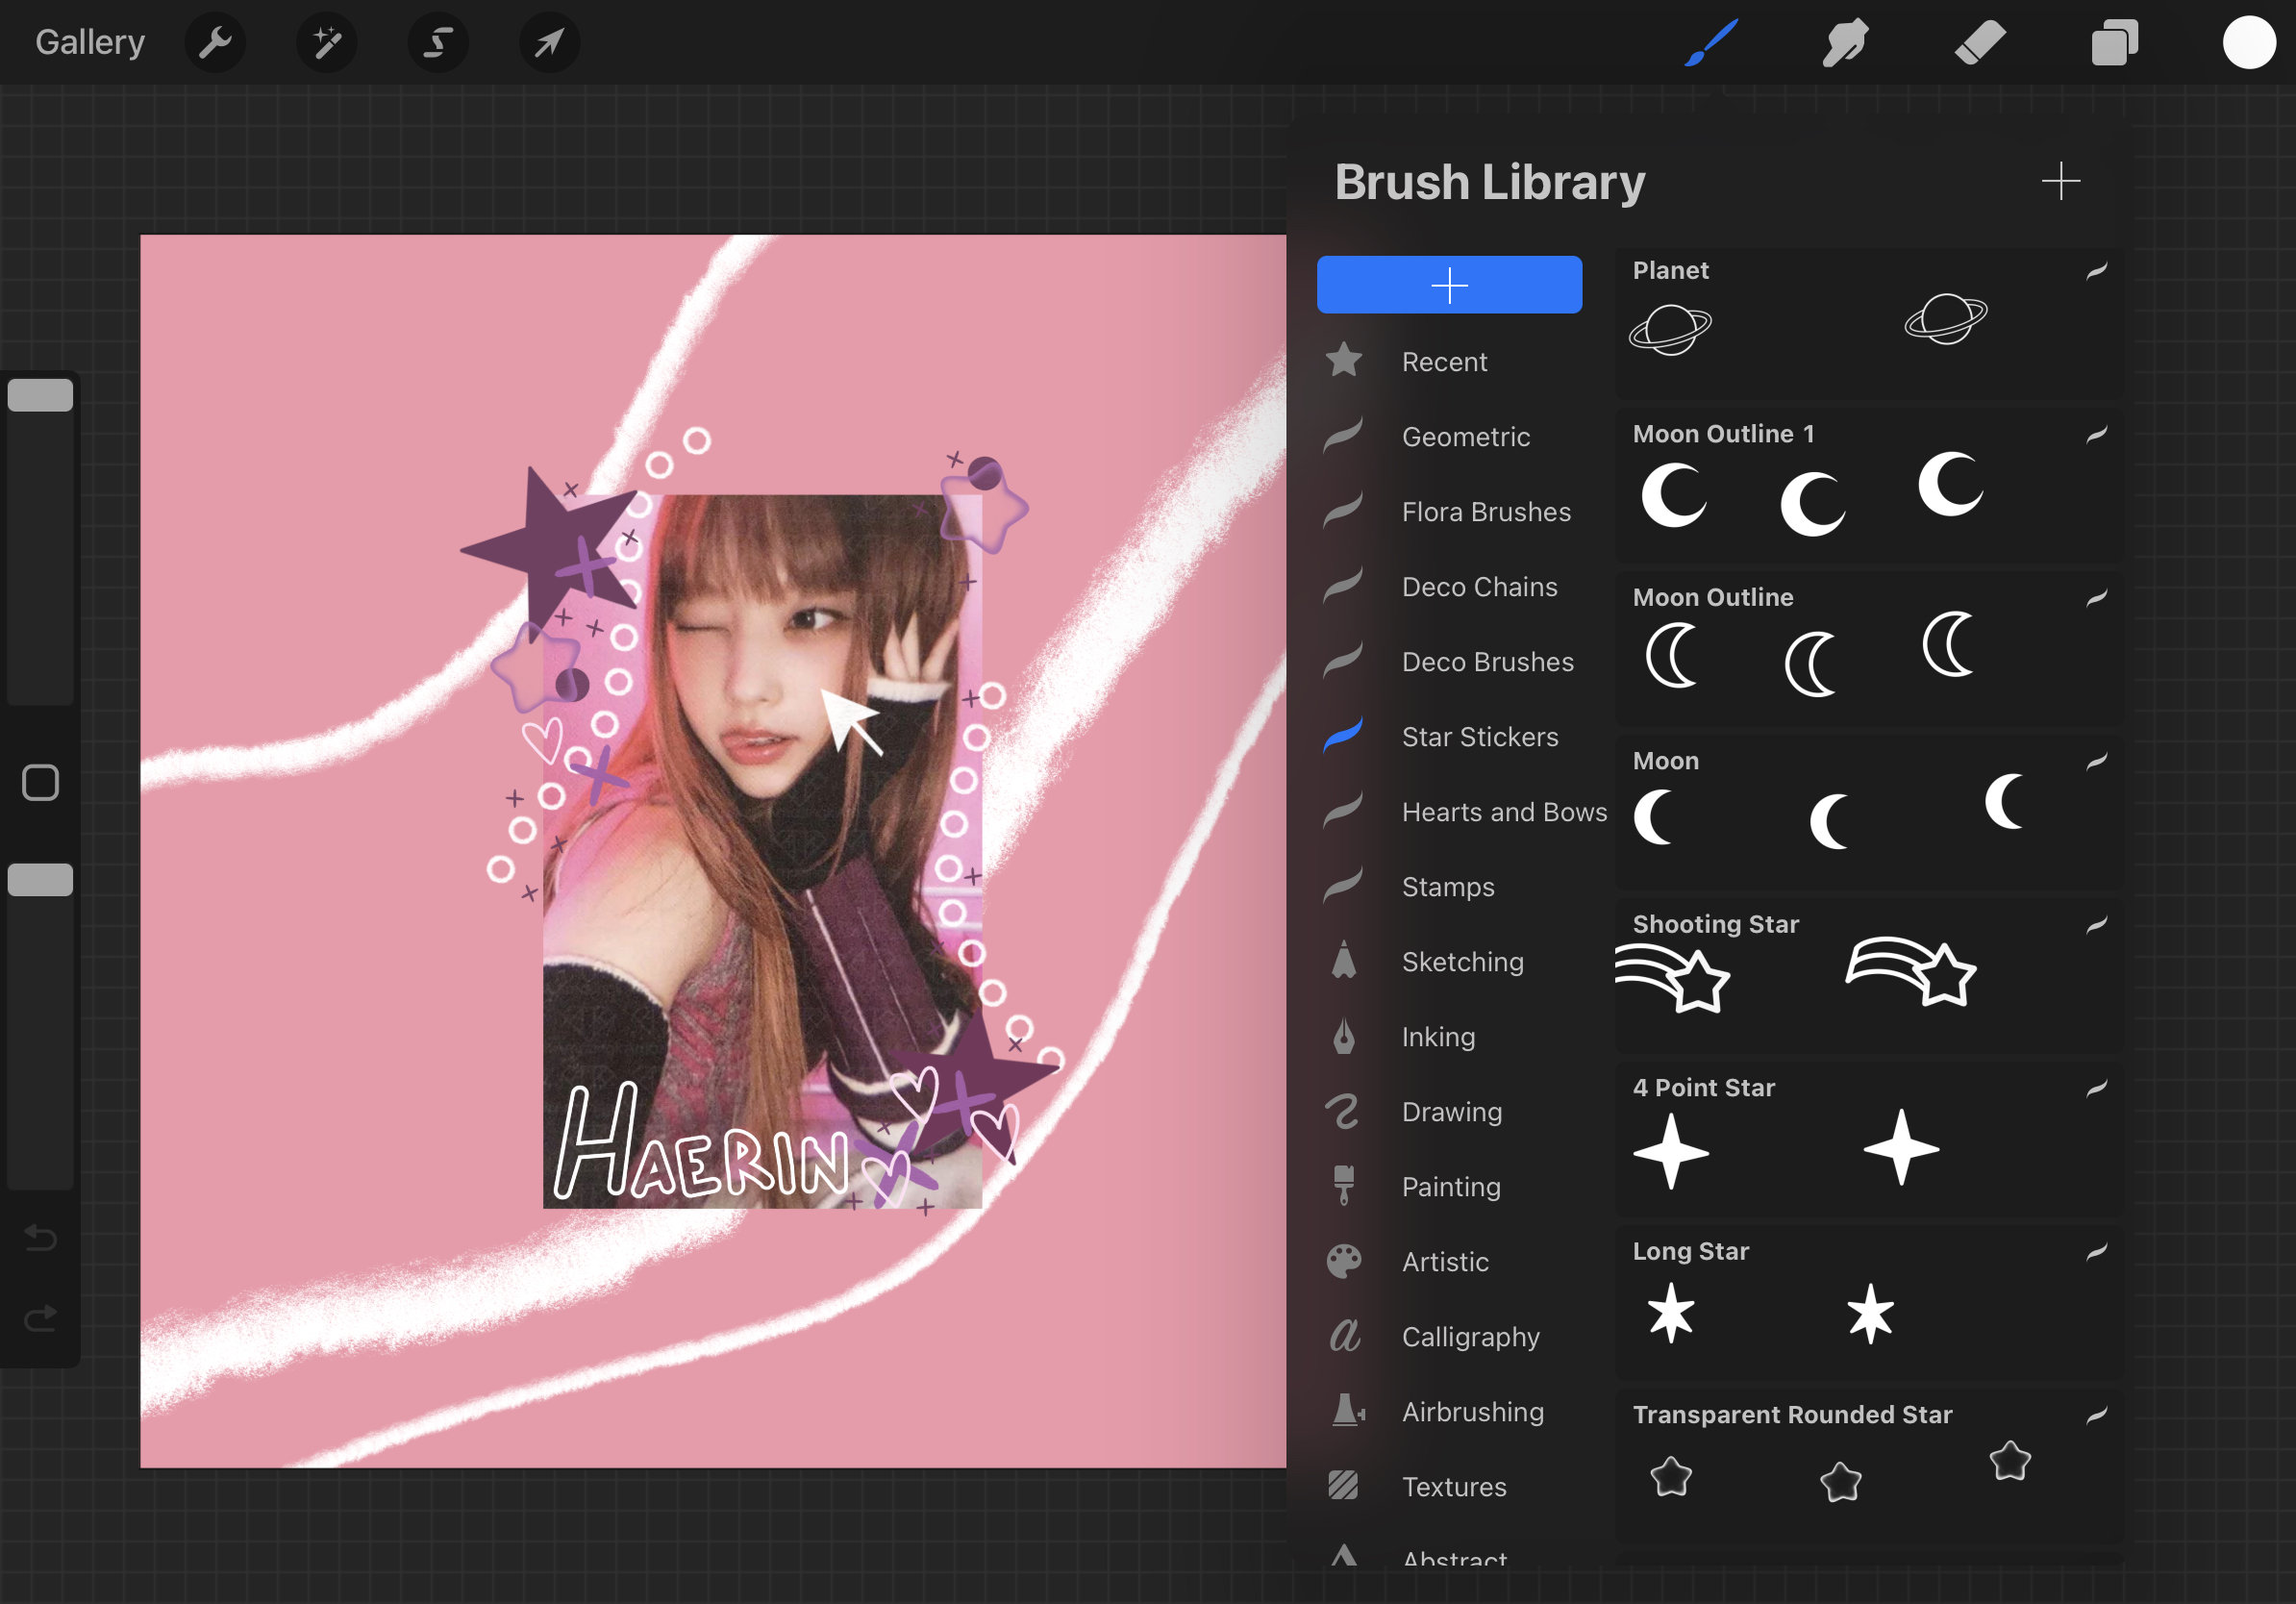Image resolution: width=2296 pixels, height=1604 pixels.
Task: Select the Hearts and Bows brush set
Action: (1504, 812)
